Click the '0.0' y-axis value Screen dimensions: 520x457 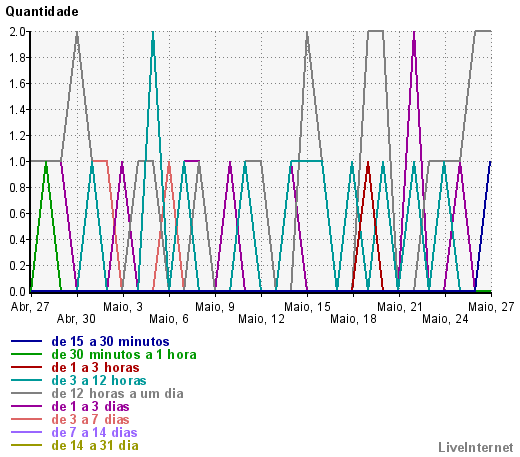coord(18,292)
